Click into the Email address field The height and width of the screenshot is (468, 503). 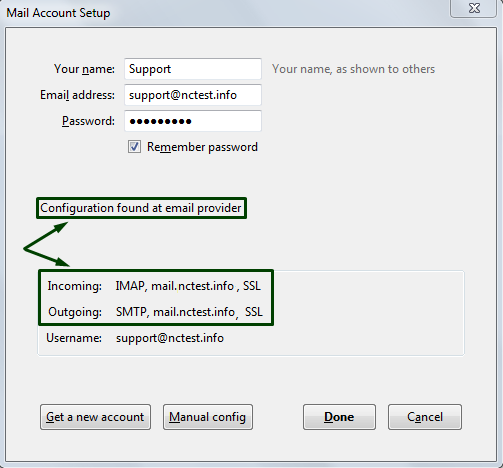193,95
